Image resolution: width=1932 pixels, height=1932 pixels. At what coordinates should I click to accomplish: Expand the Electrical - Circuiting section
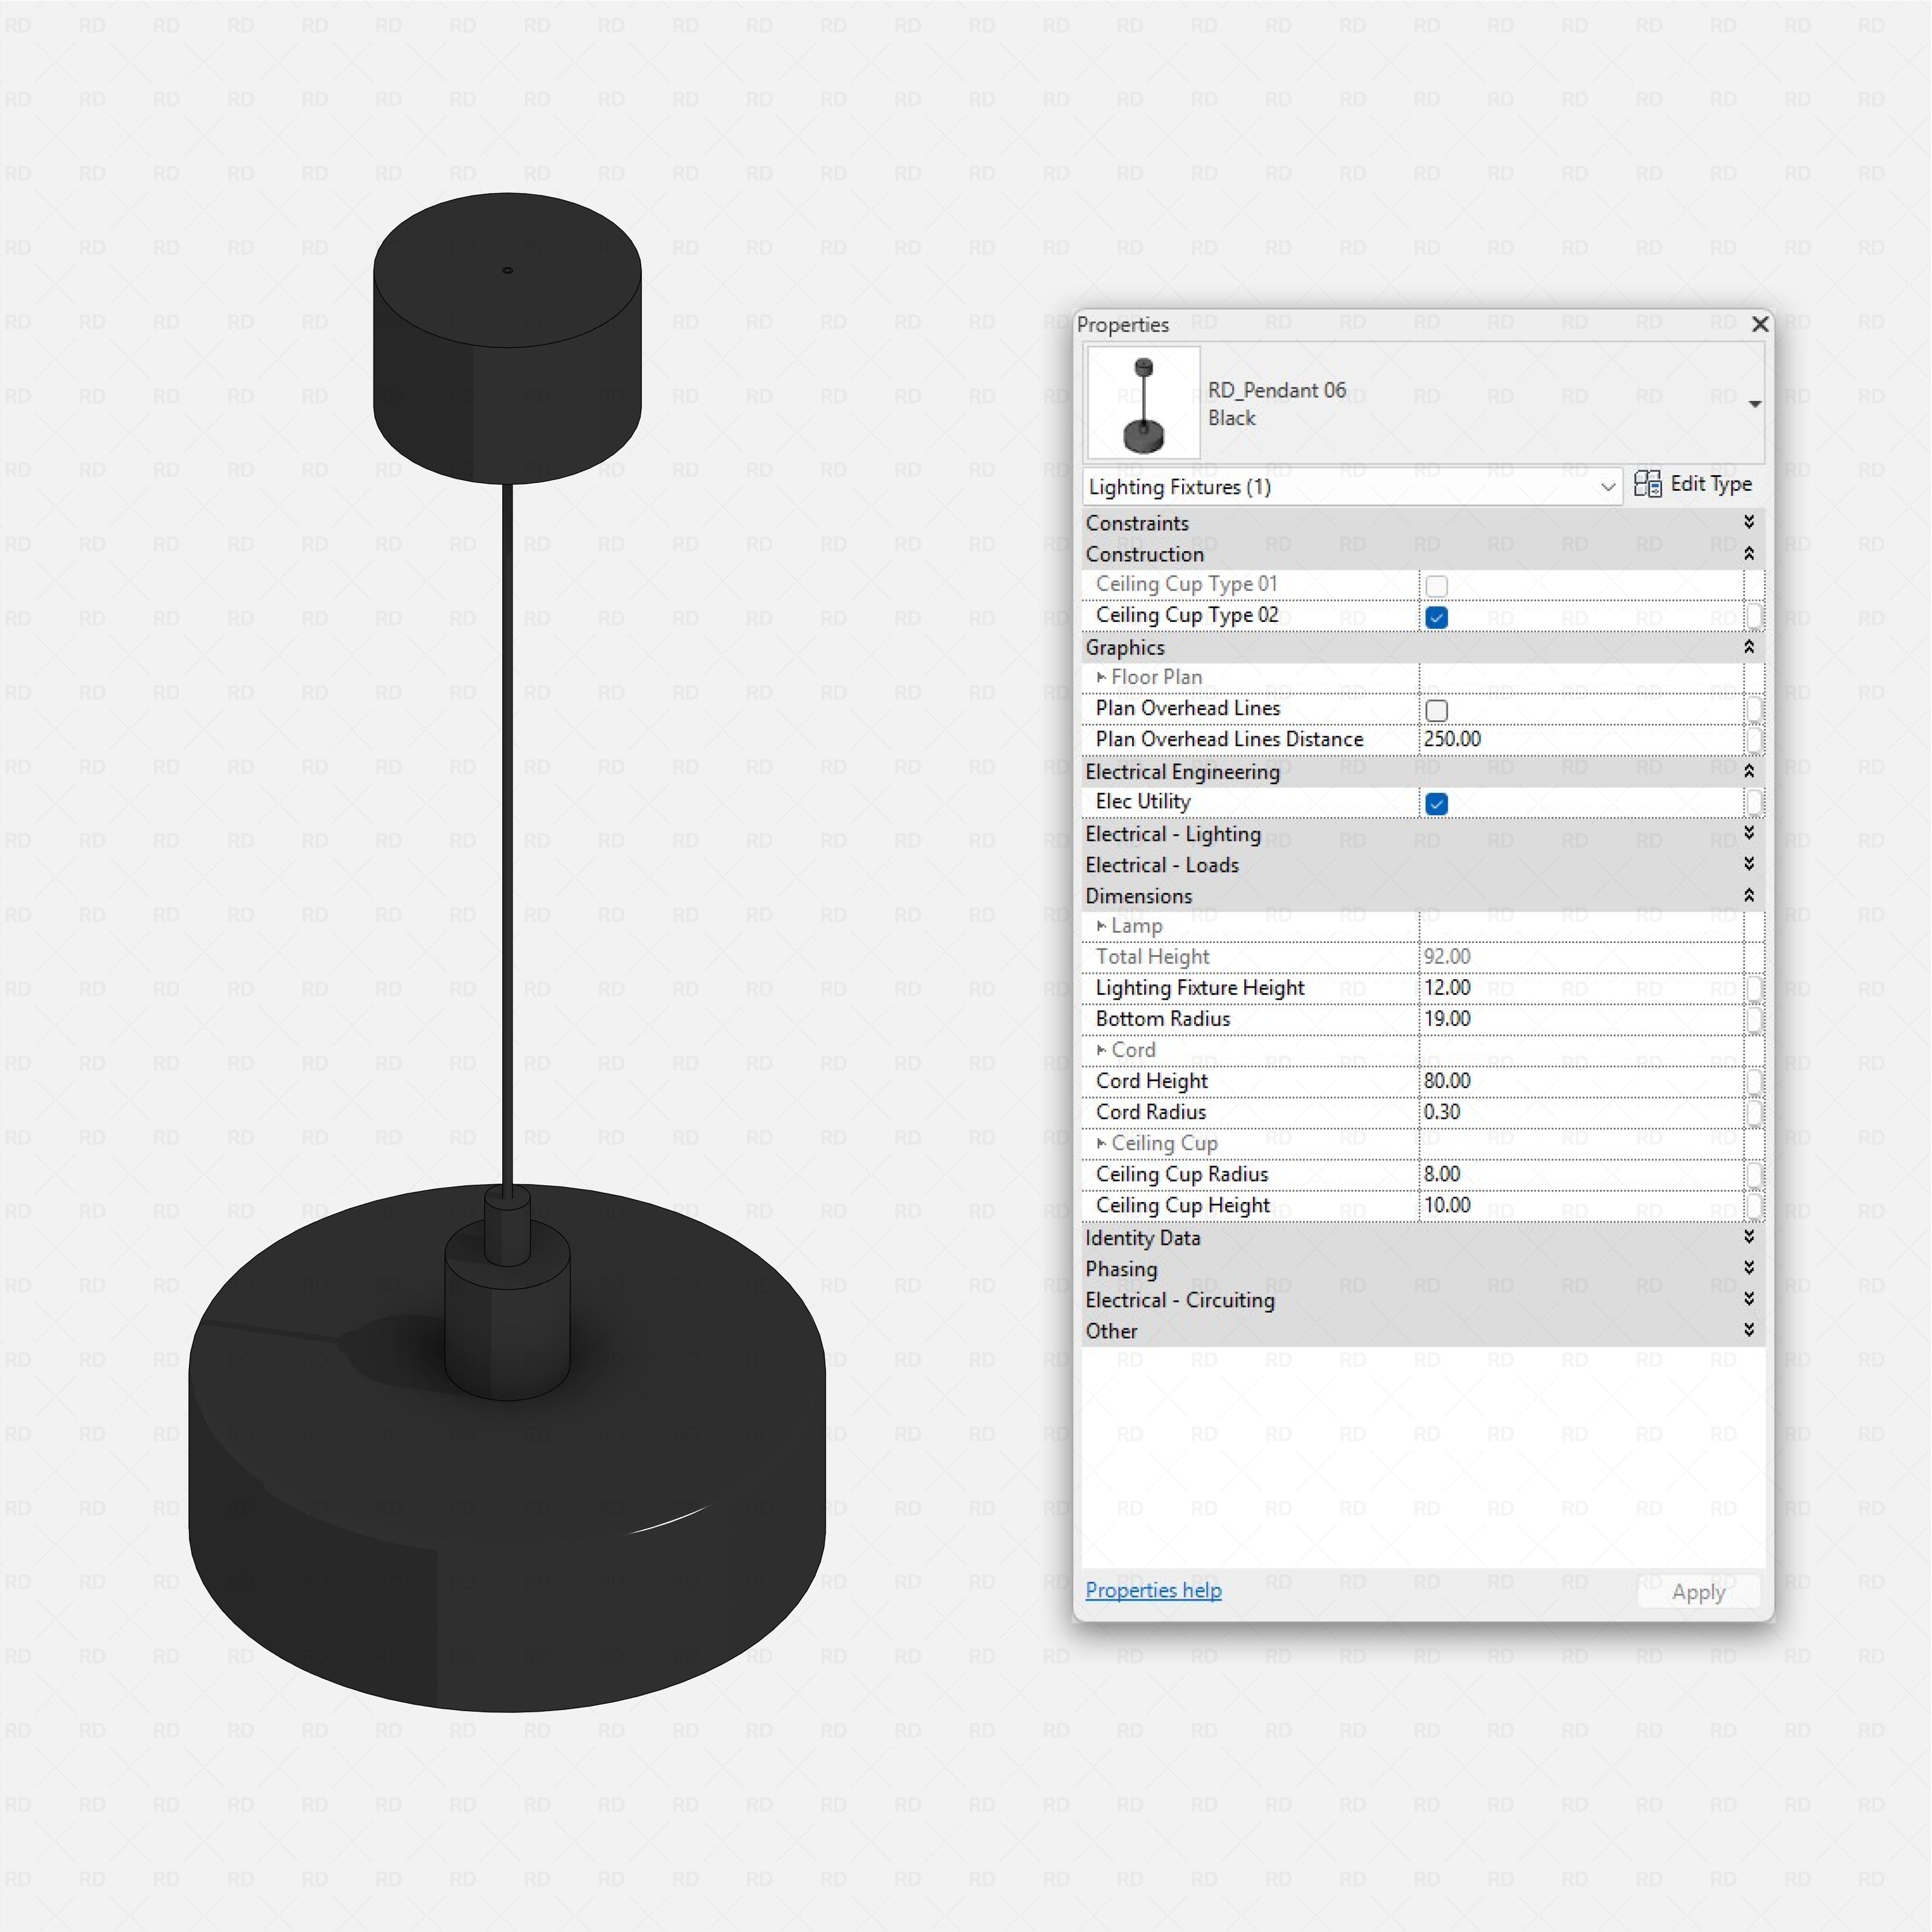(1748, 1298)
